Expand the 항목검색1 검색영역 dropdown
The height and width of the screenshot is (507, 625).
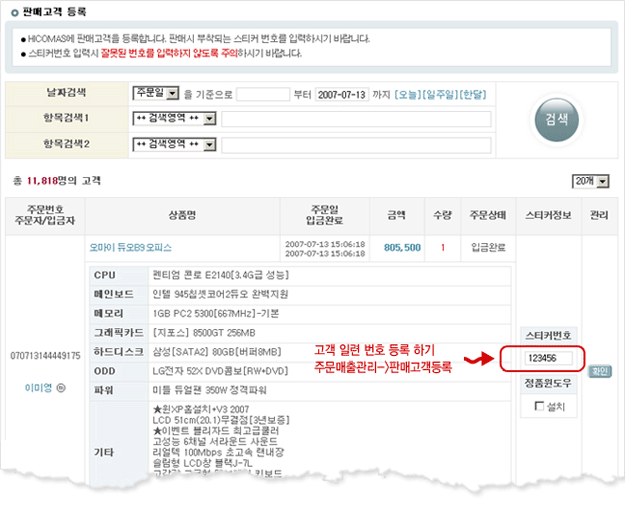coord(174,119)
